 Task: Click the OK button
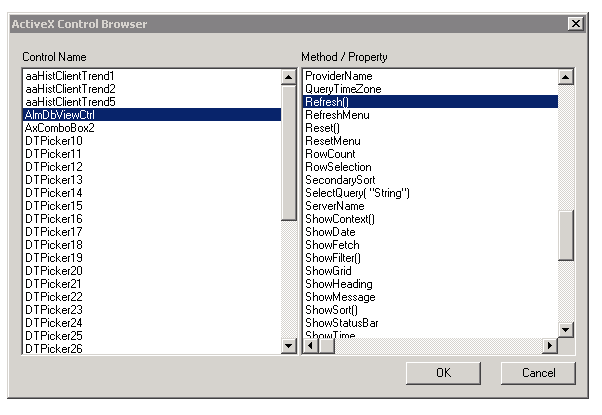tap(443, 373)
